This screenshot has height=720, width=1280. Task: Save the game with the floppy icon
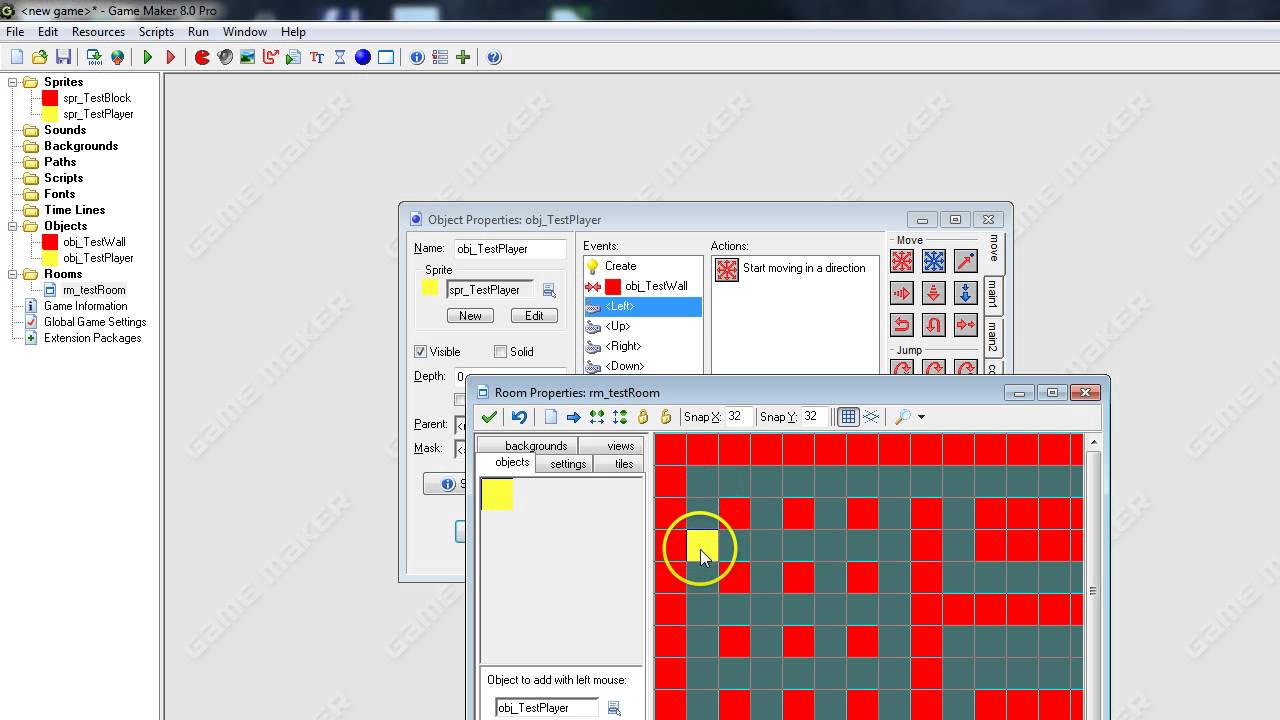click(x=63, y=57)
